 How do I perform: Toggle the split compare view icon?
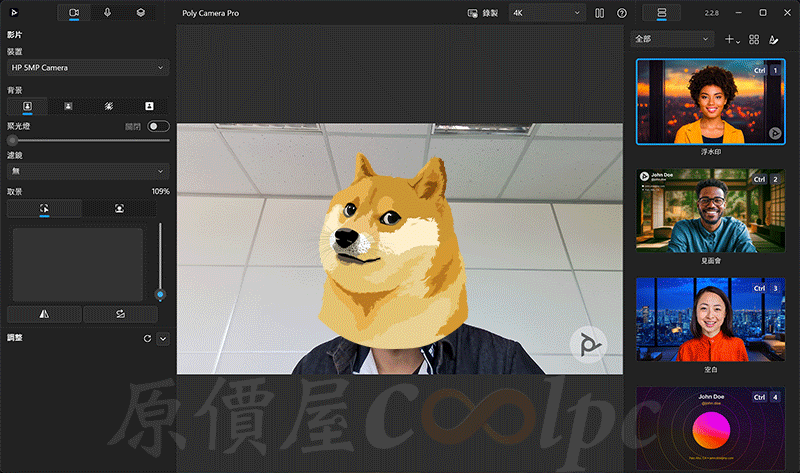click(599, 13)
